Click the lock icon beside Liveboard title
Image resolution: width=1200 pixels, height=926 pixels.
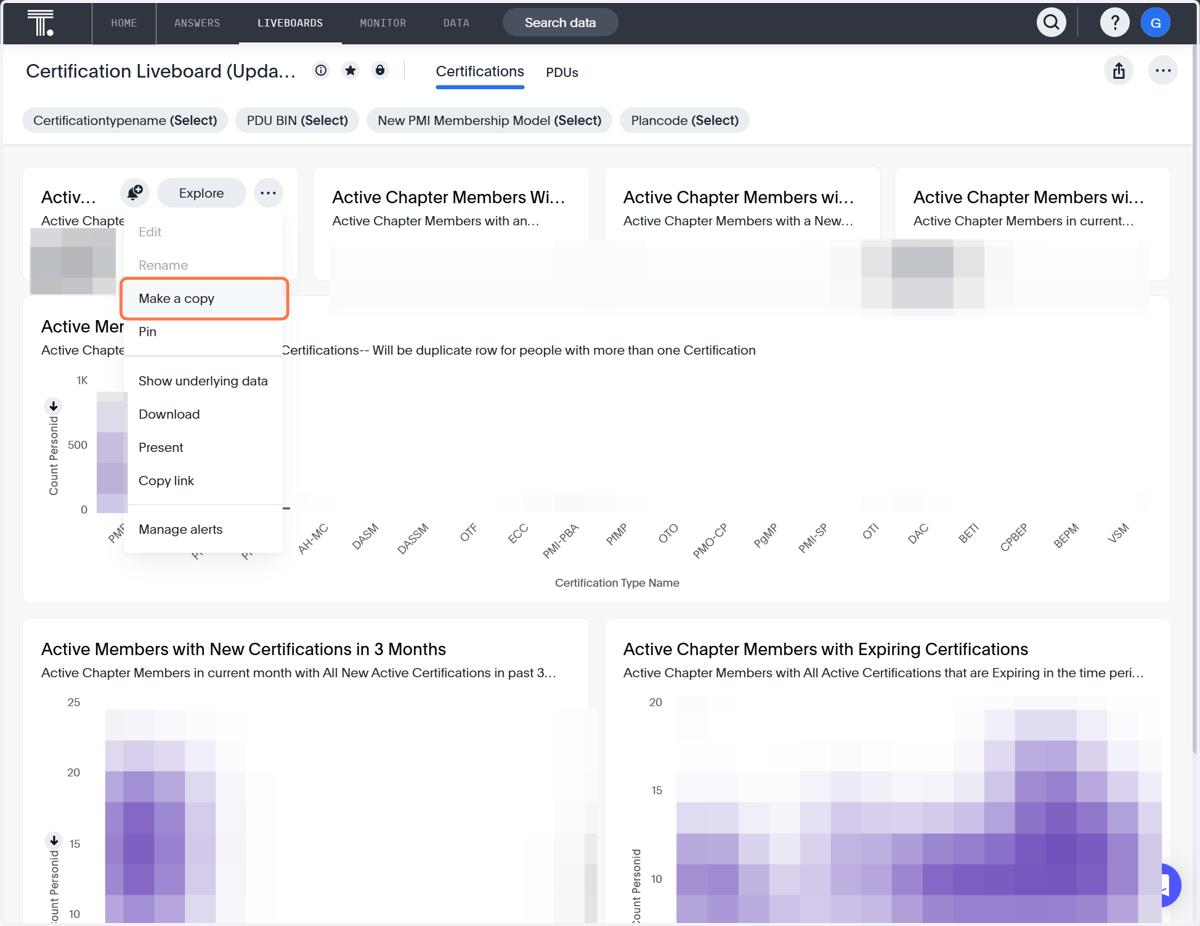click(380, 71)
